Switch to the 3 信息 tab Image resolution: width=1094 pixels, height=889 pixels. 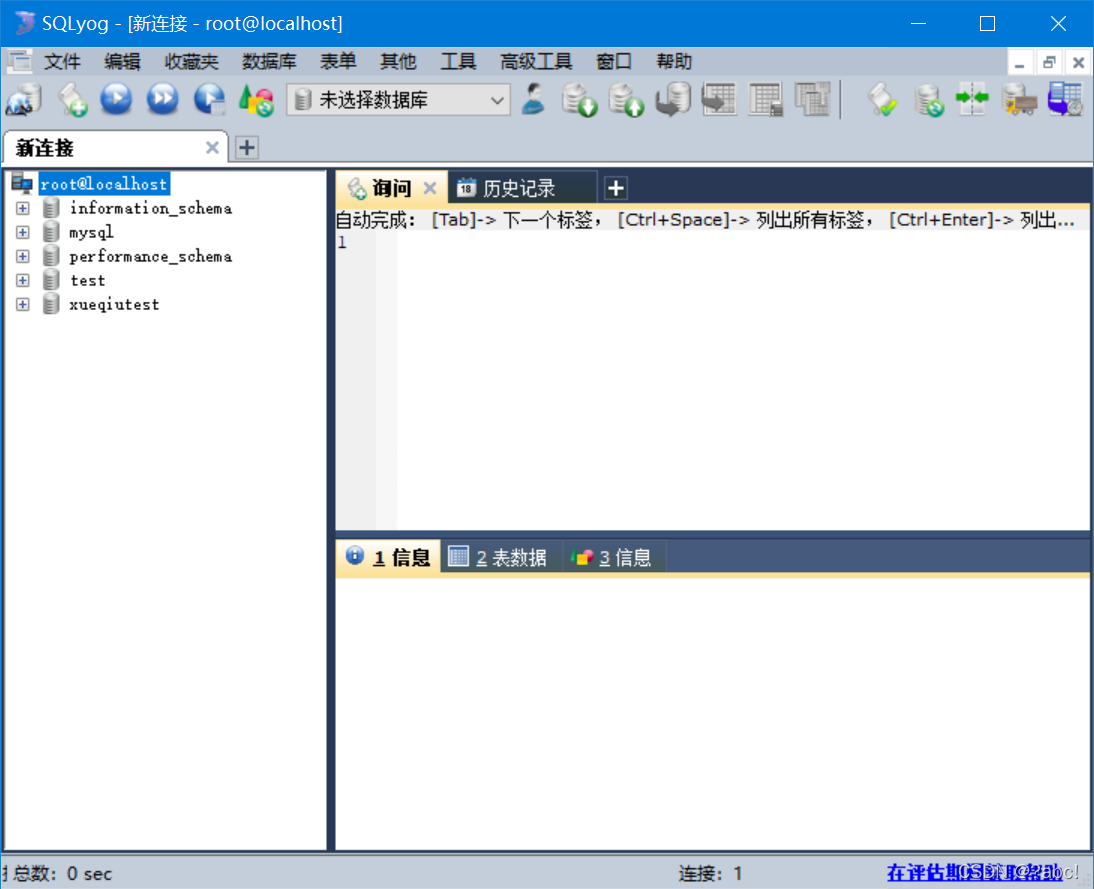point(614,557)
